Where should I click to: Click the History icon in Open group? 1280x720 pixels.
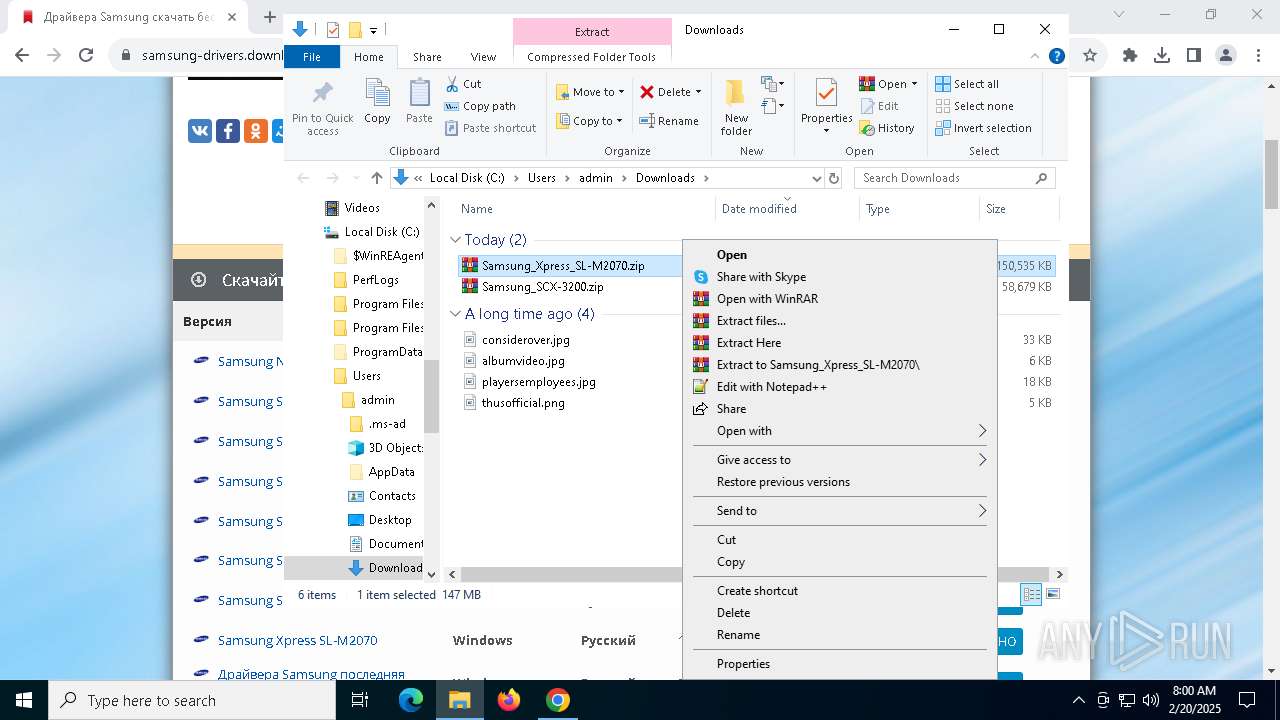[867, 128]
